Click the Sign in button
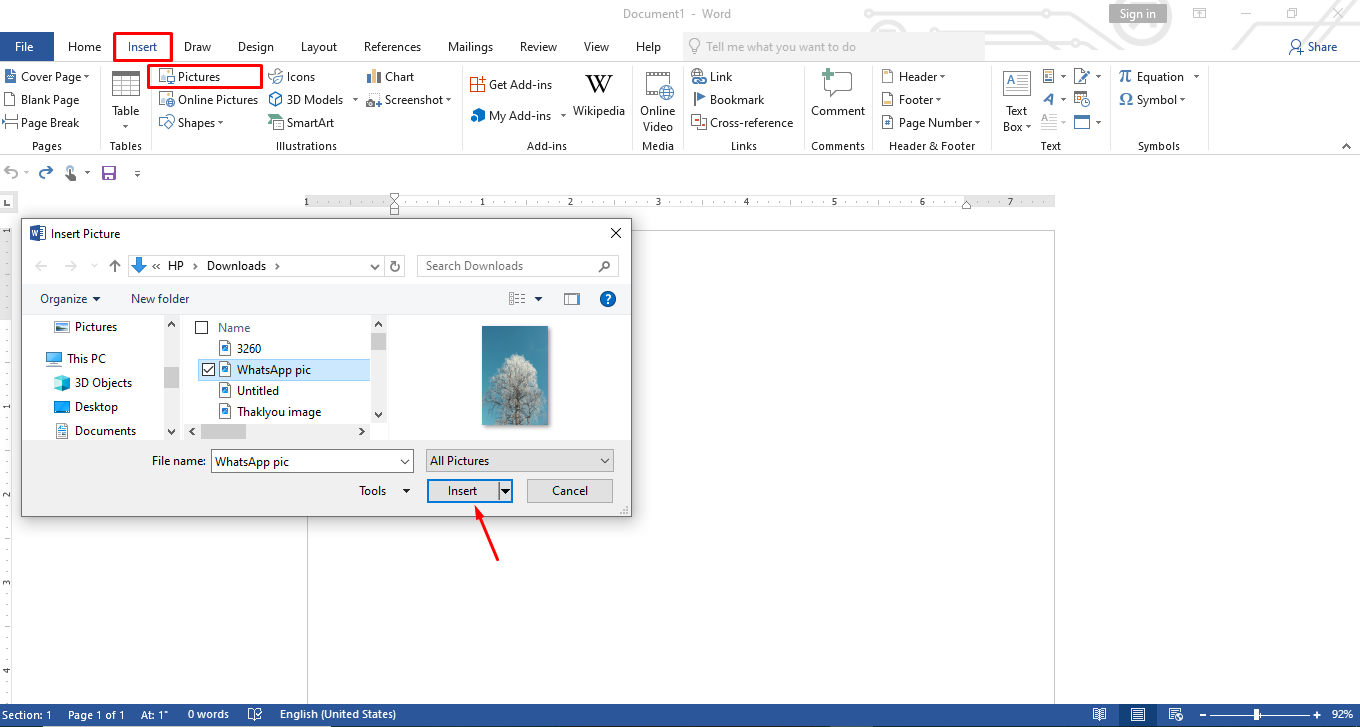 1138,13
